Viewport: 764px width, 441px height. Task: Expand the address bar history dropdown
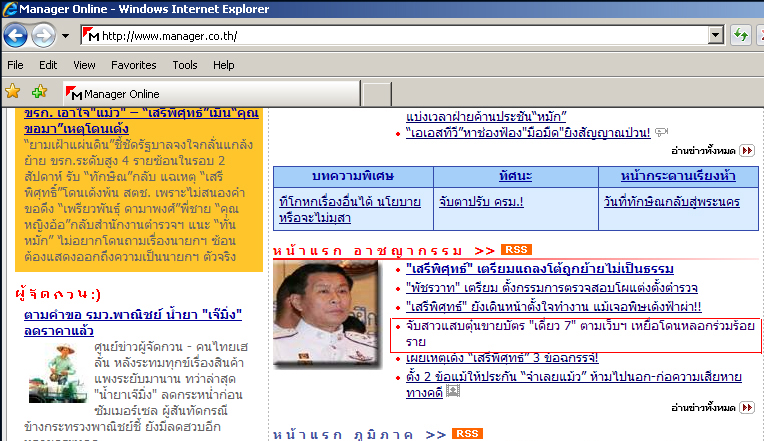point(715,36)
